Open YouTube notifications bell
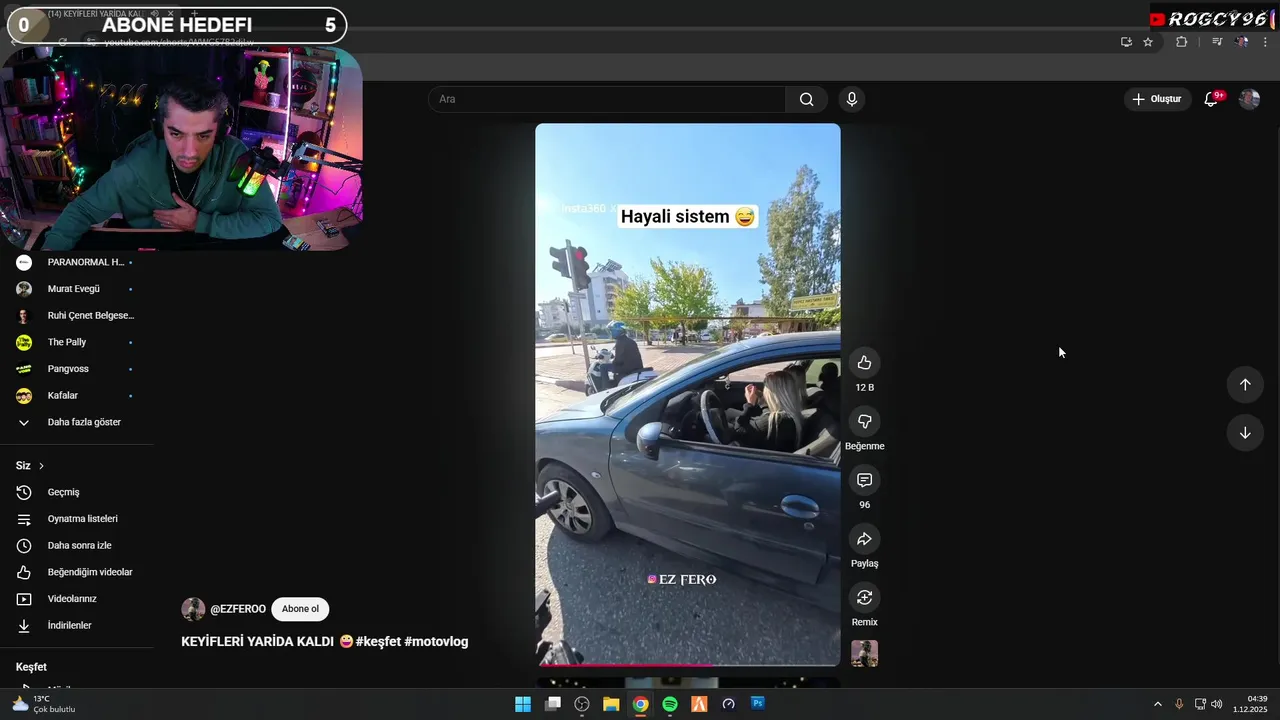 click(1211, 99)
